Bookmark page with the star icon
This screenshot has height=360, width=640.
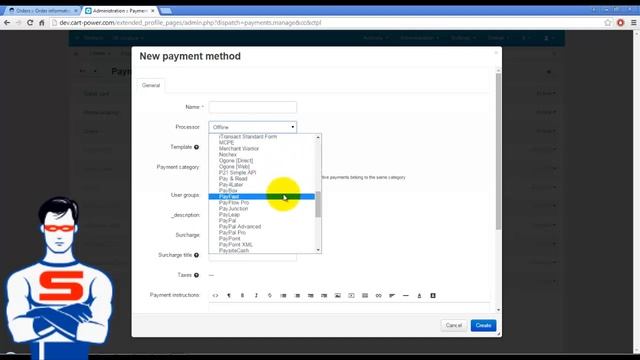(x=608, y=23)
